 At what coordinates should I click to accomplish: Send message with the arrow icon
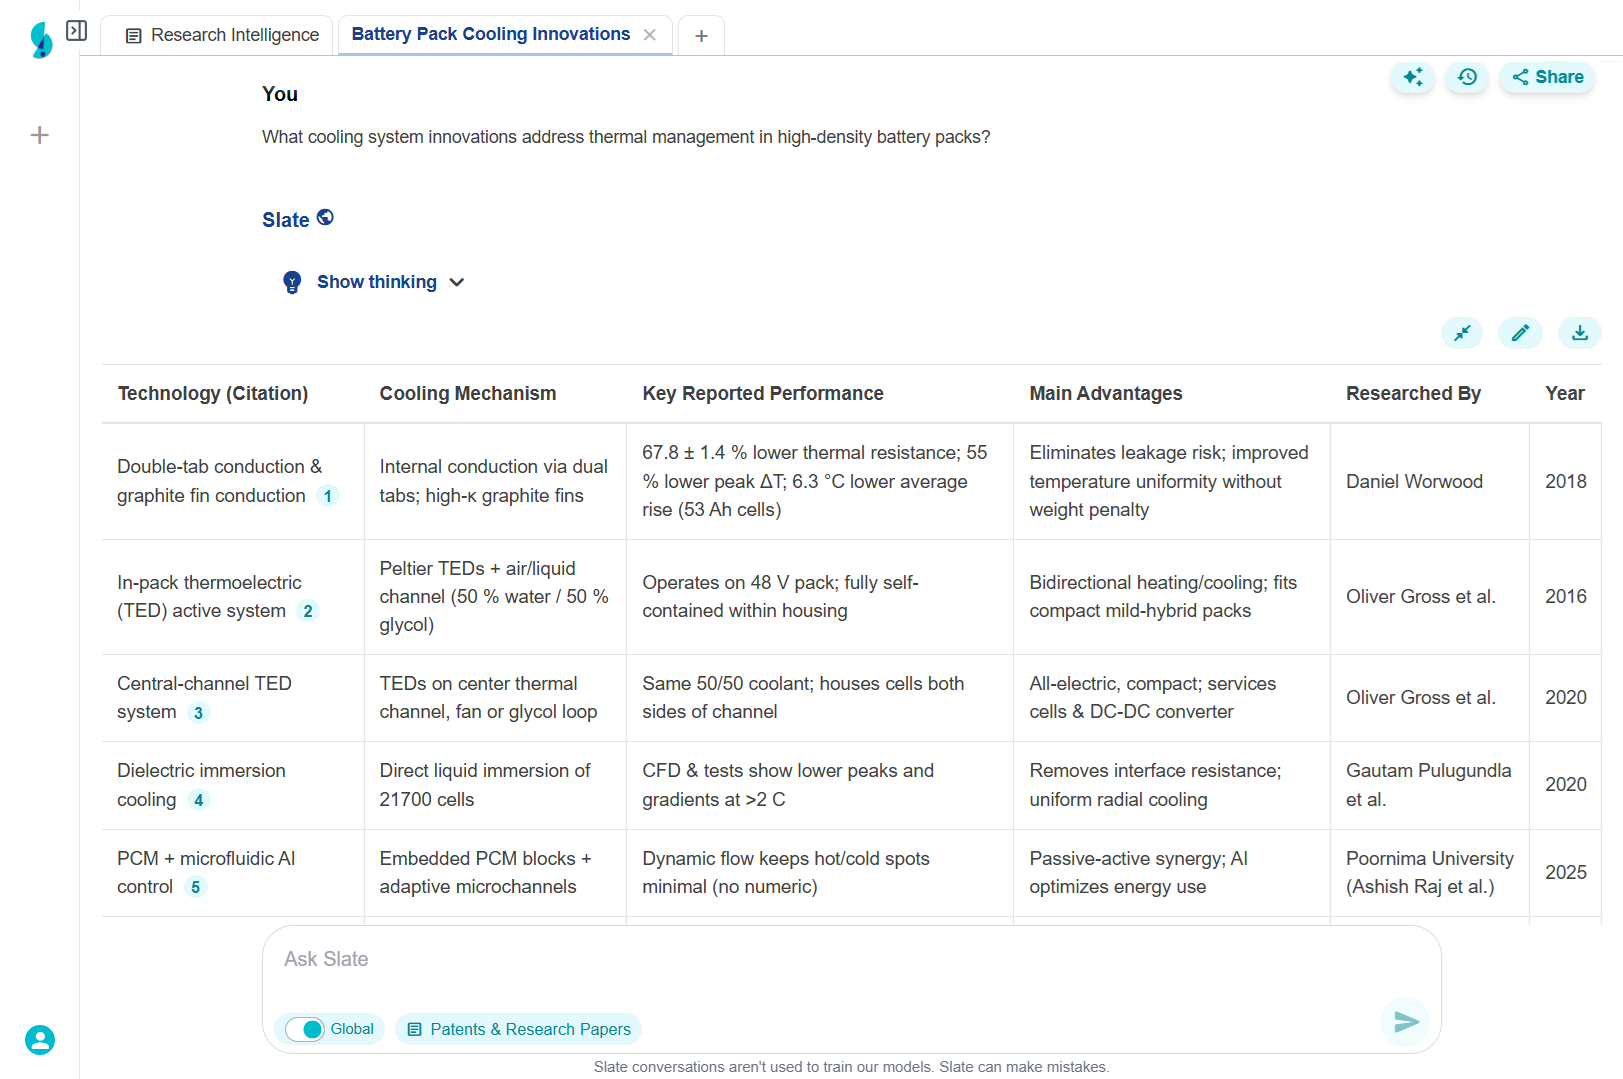pyautogui.click(x=1406, y=1021)
